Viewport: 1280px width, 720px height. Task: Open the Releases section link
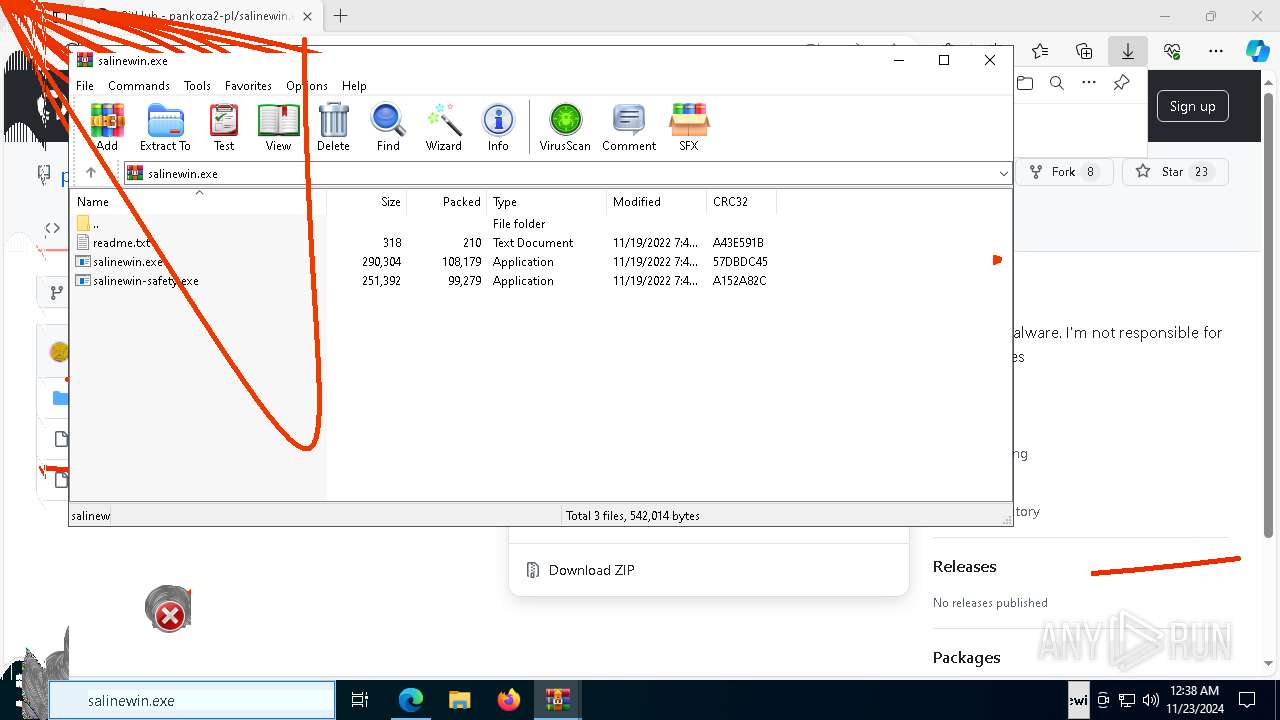[x=964, y=566]
